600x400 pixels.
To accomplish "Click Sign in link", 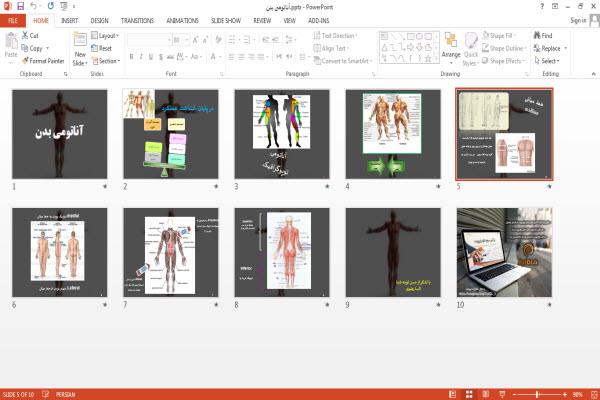I will [578, 20].
